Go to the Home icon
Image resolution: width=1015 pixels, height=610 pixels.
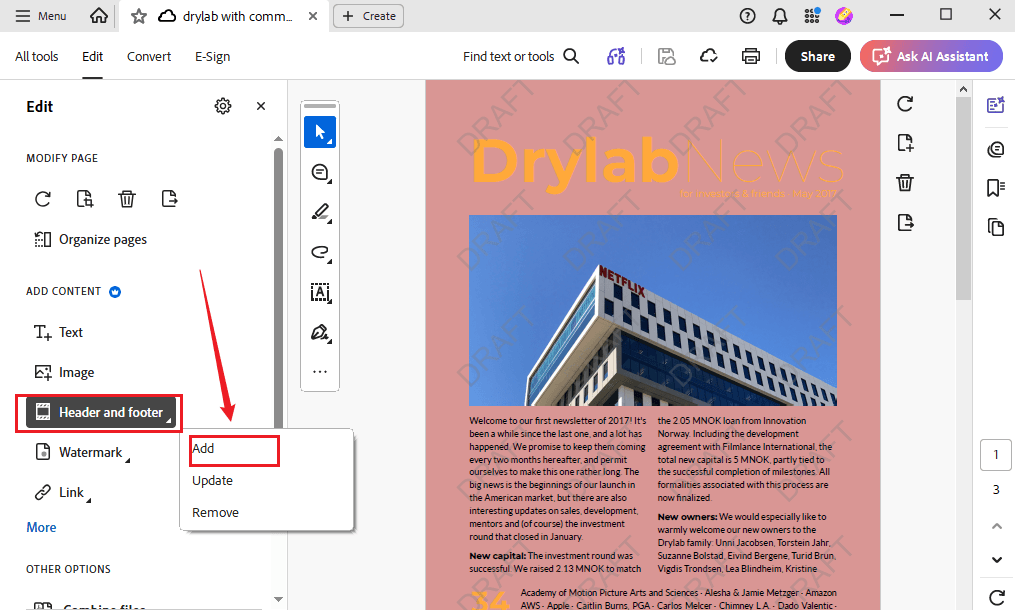pyautogui.click(x=98, y=16)
